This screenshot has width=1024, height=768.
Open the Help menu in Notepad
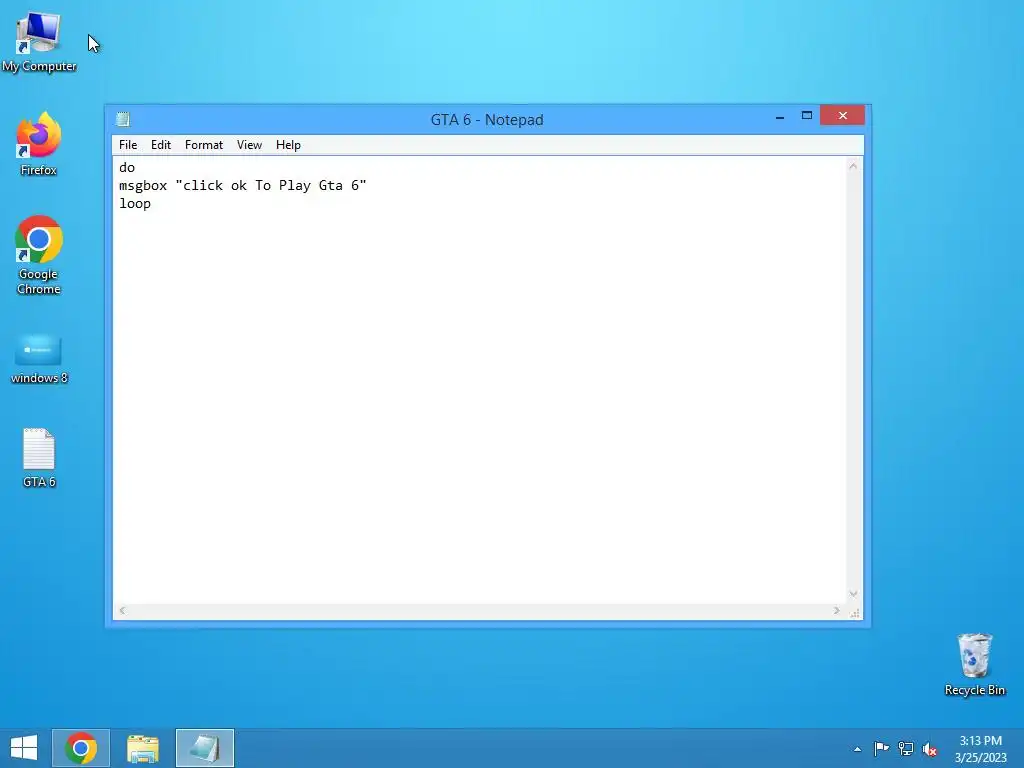tap(288, 145)
